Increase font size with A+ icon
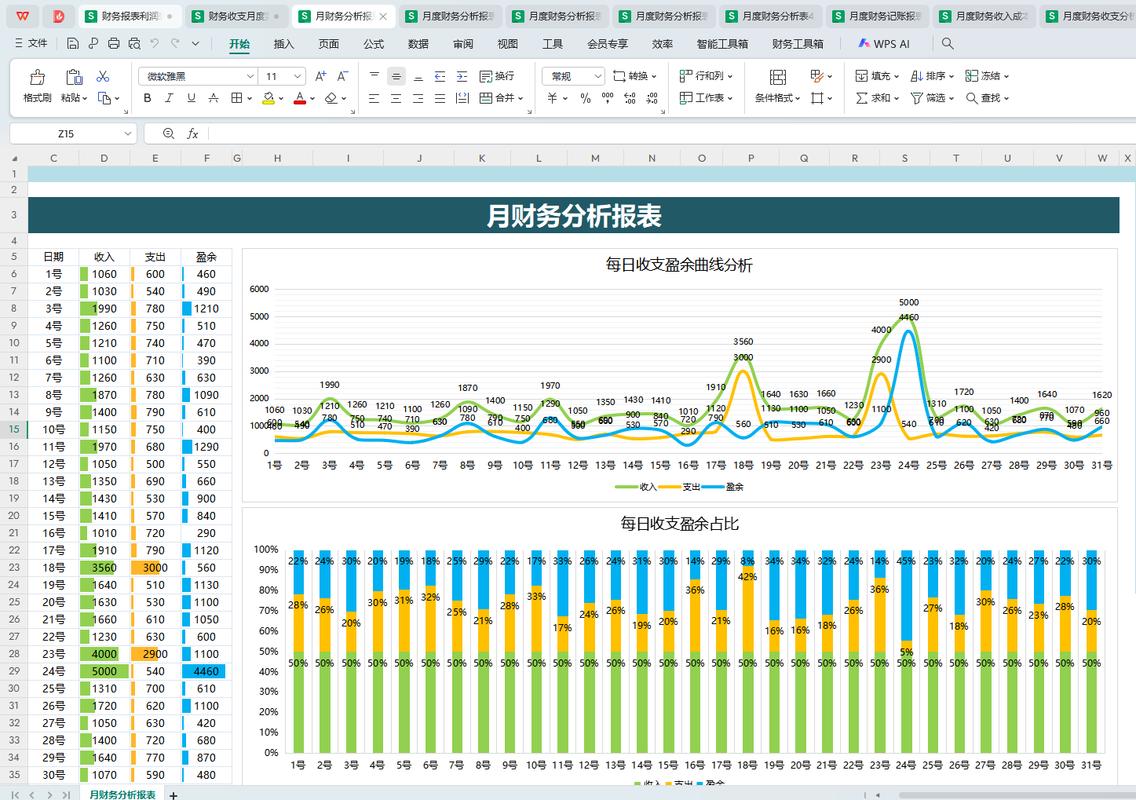 click(321, 76)
